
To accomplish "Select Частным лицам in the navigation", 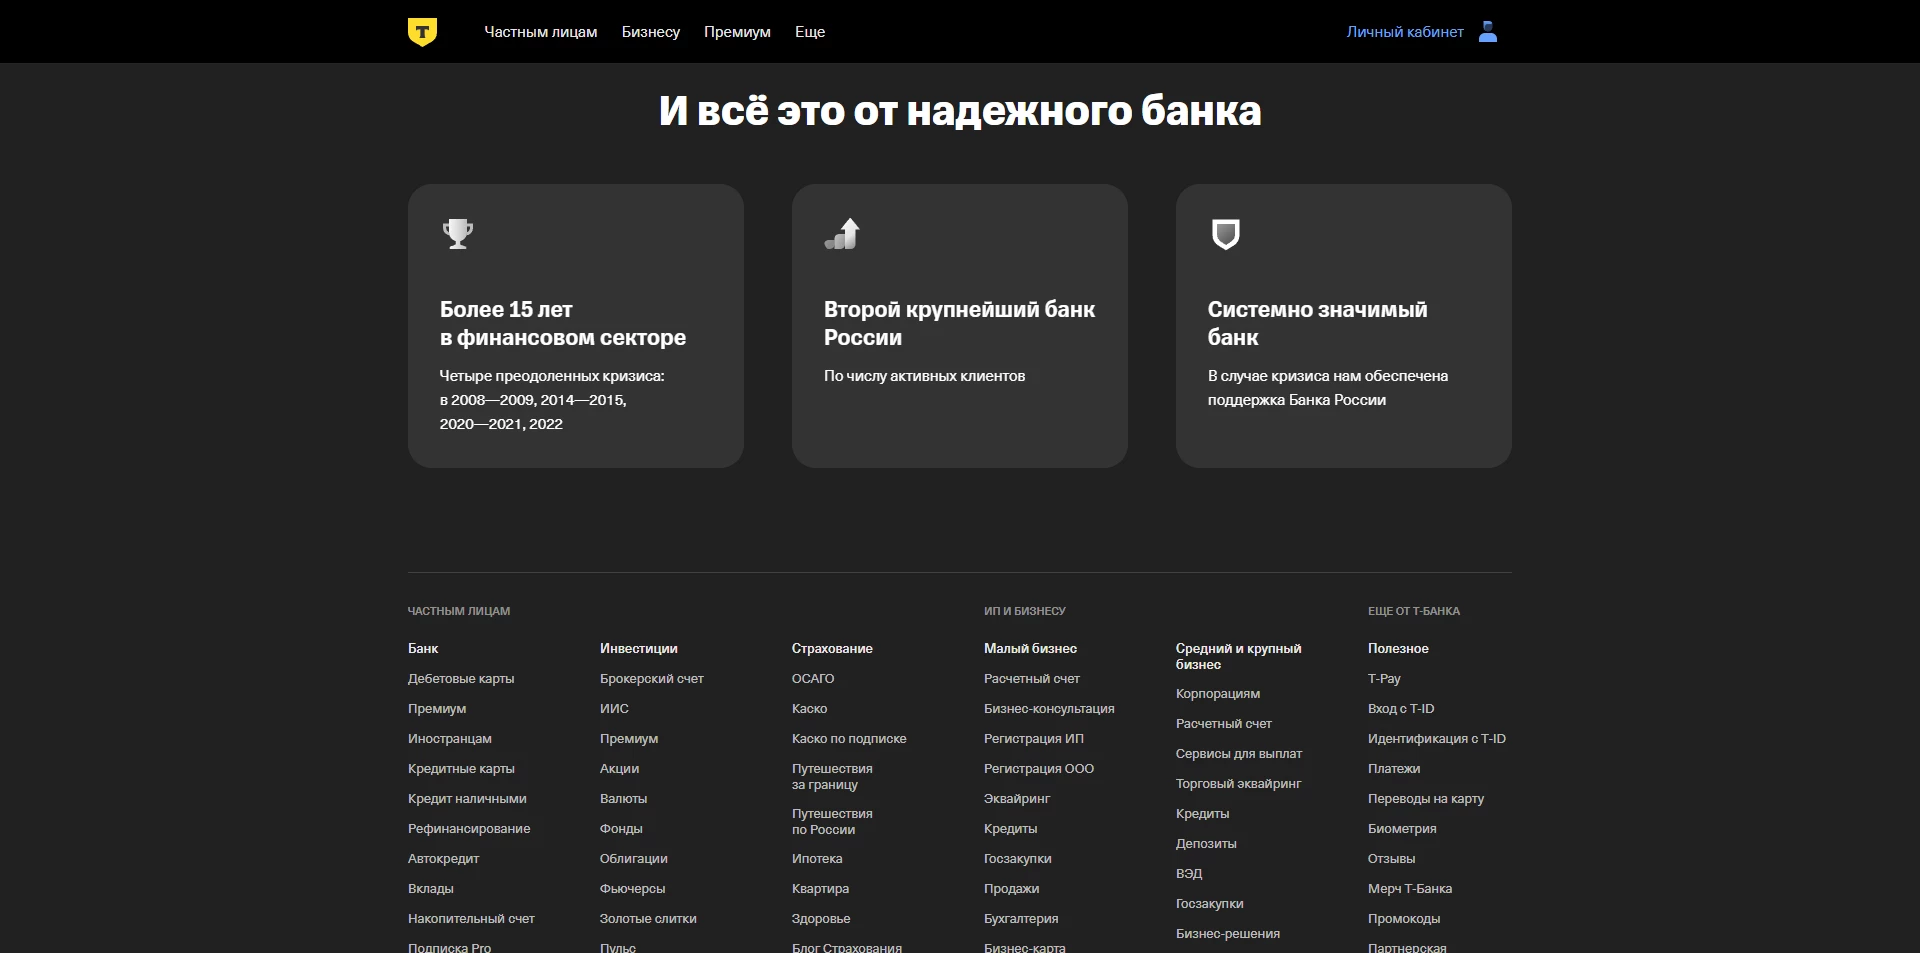I will click(541, 31).
